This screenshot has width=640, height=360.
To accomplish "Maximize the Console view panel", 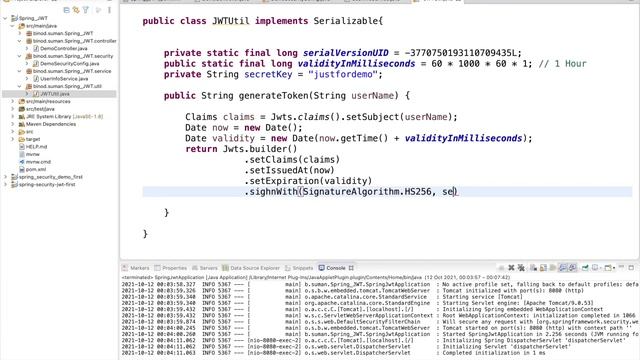I will (631, 268).
